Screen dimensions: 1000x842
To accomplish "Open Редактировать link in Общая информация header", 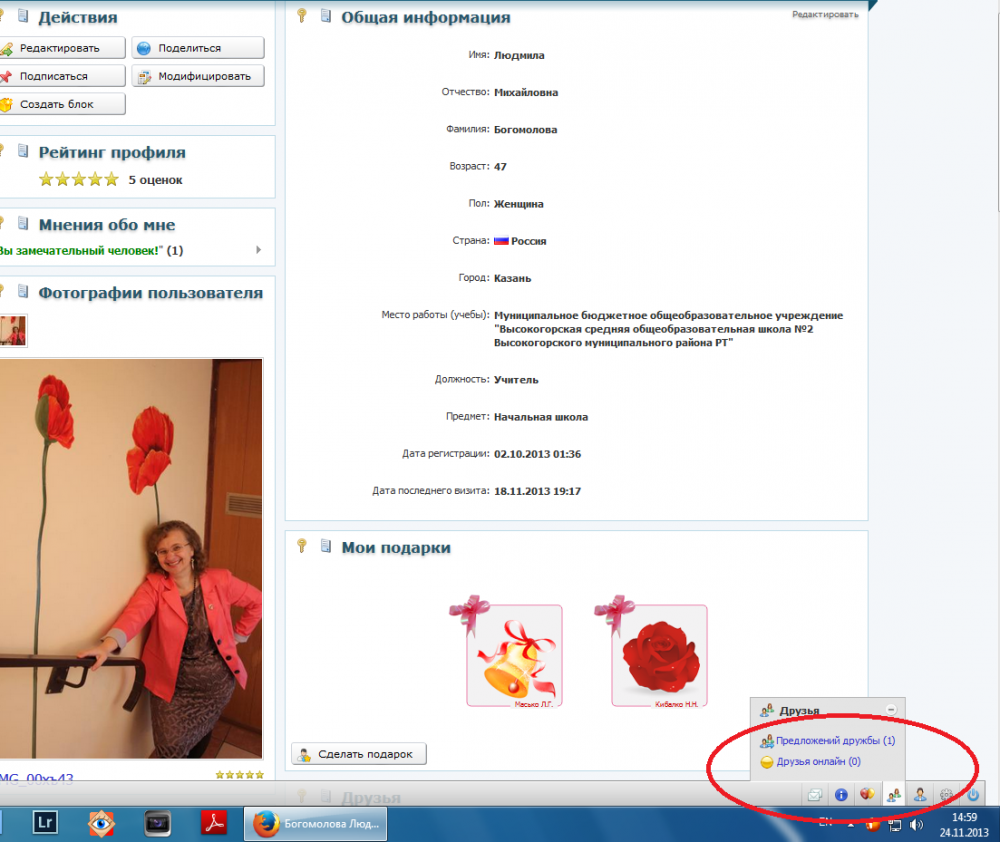I will coord(825,14).
